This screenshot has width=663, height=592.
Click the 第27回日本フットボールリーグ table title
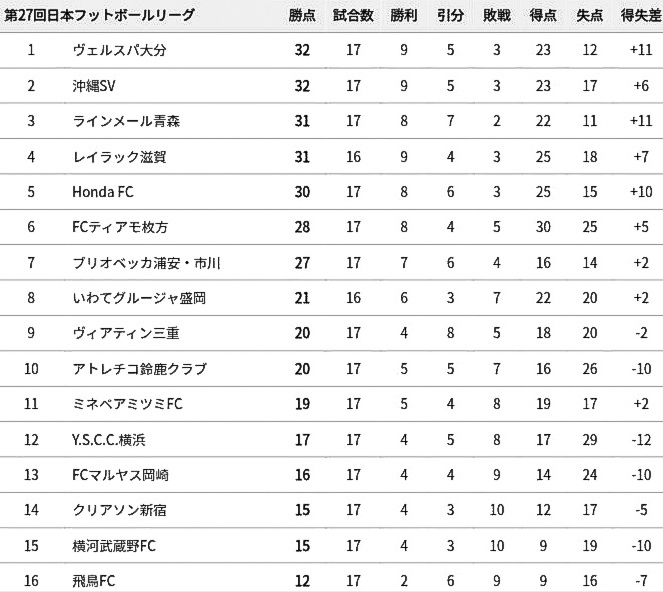[x=99, y=16]
